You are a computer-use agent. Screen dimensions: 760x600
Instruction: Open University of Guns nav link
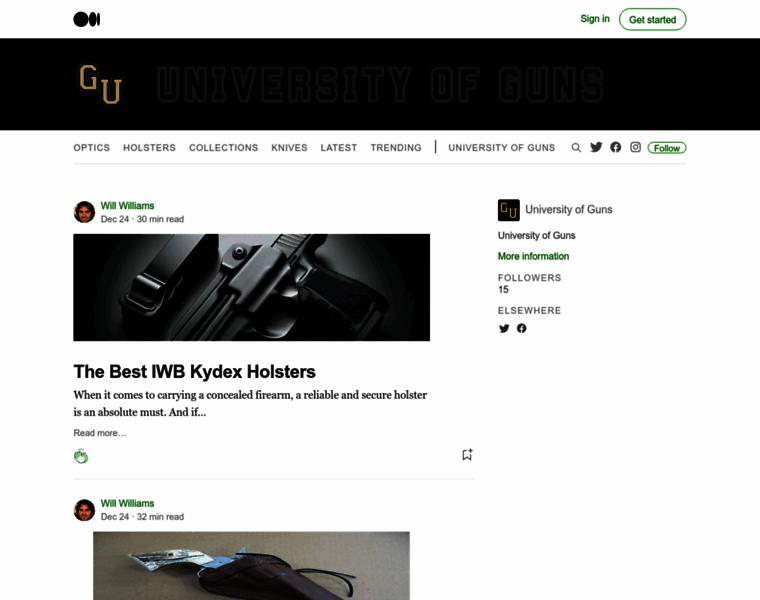coord(502,147)
